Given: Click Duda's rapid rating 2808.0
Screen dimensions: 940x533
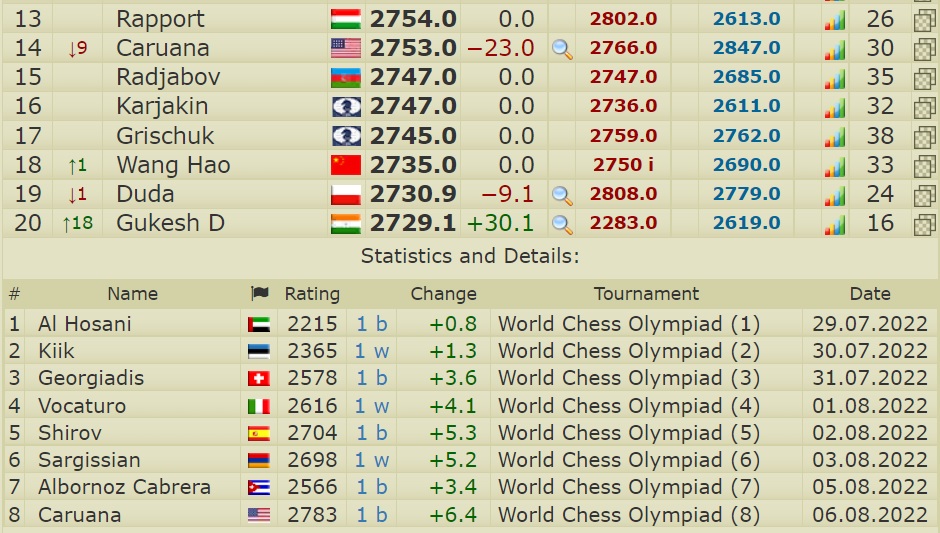Looking at the screenshot, I should point(623,195).
